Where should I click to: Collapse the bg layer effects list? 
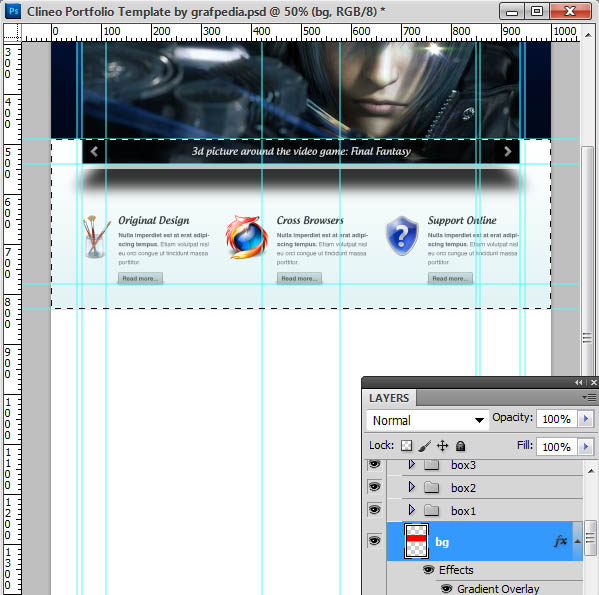point(577,541)
